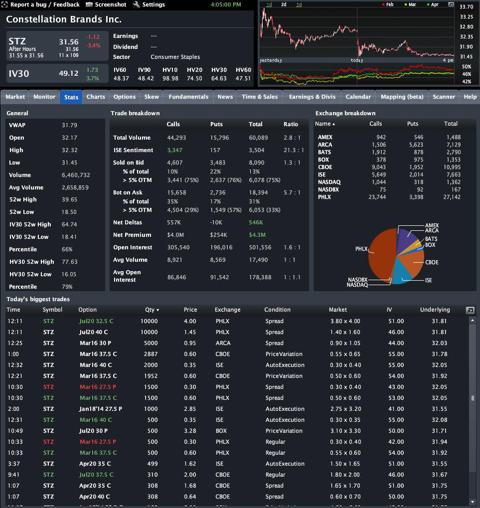Image resolution: width=480 pixels, height=508 pixels.
Task: Pop out Today's biggest trades table icon
Action: (470, 310)
